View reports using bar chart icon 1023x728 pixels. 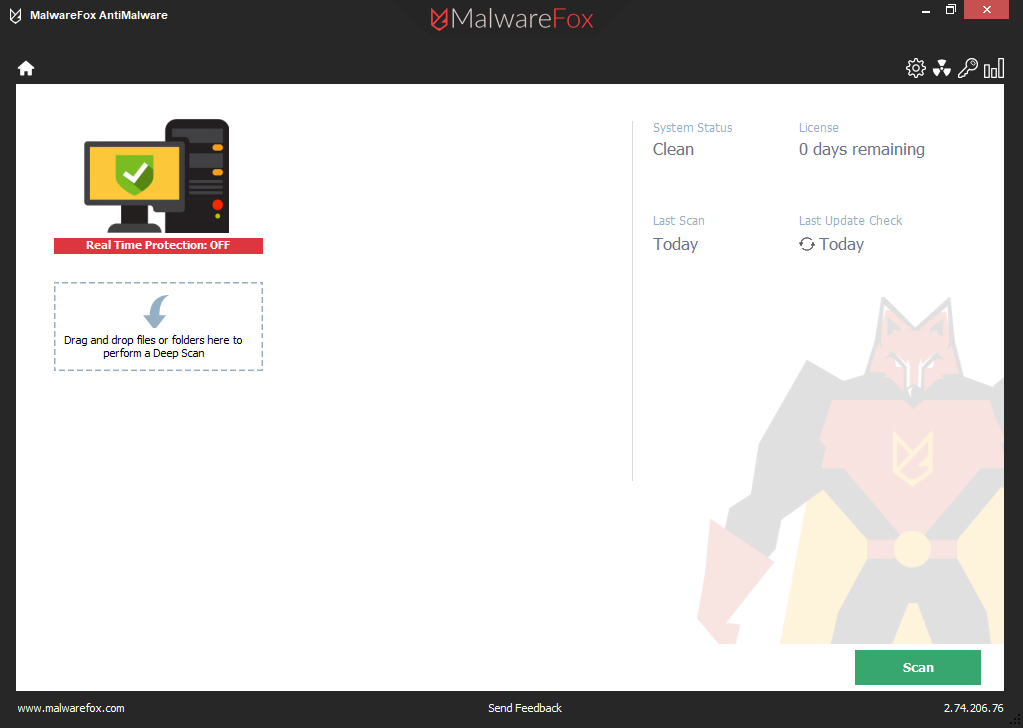(994, 68)
